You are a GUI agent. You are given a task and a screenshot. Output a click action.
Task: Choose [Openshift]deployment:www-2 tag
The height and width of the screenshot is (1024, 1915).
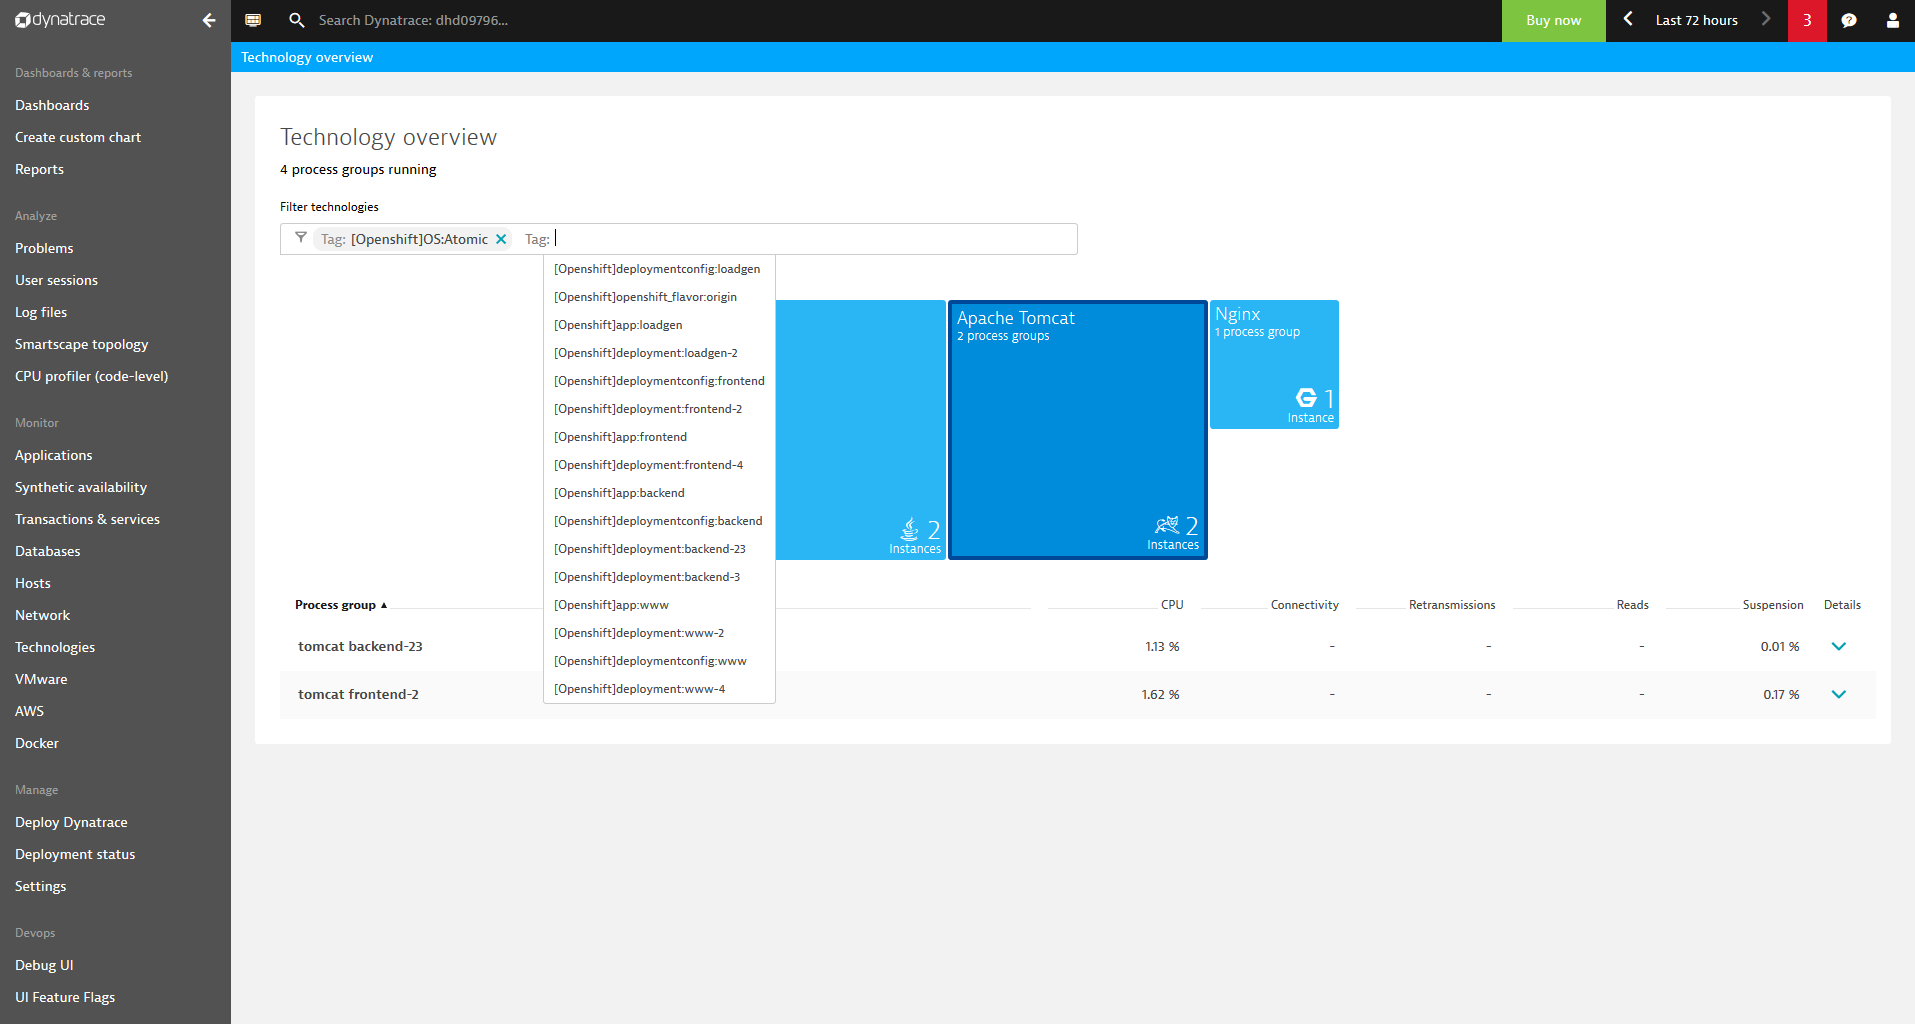[x=658, y=633]
